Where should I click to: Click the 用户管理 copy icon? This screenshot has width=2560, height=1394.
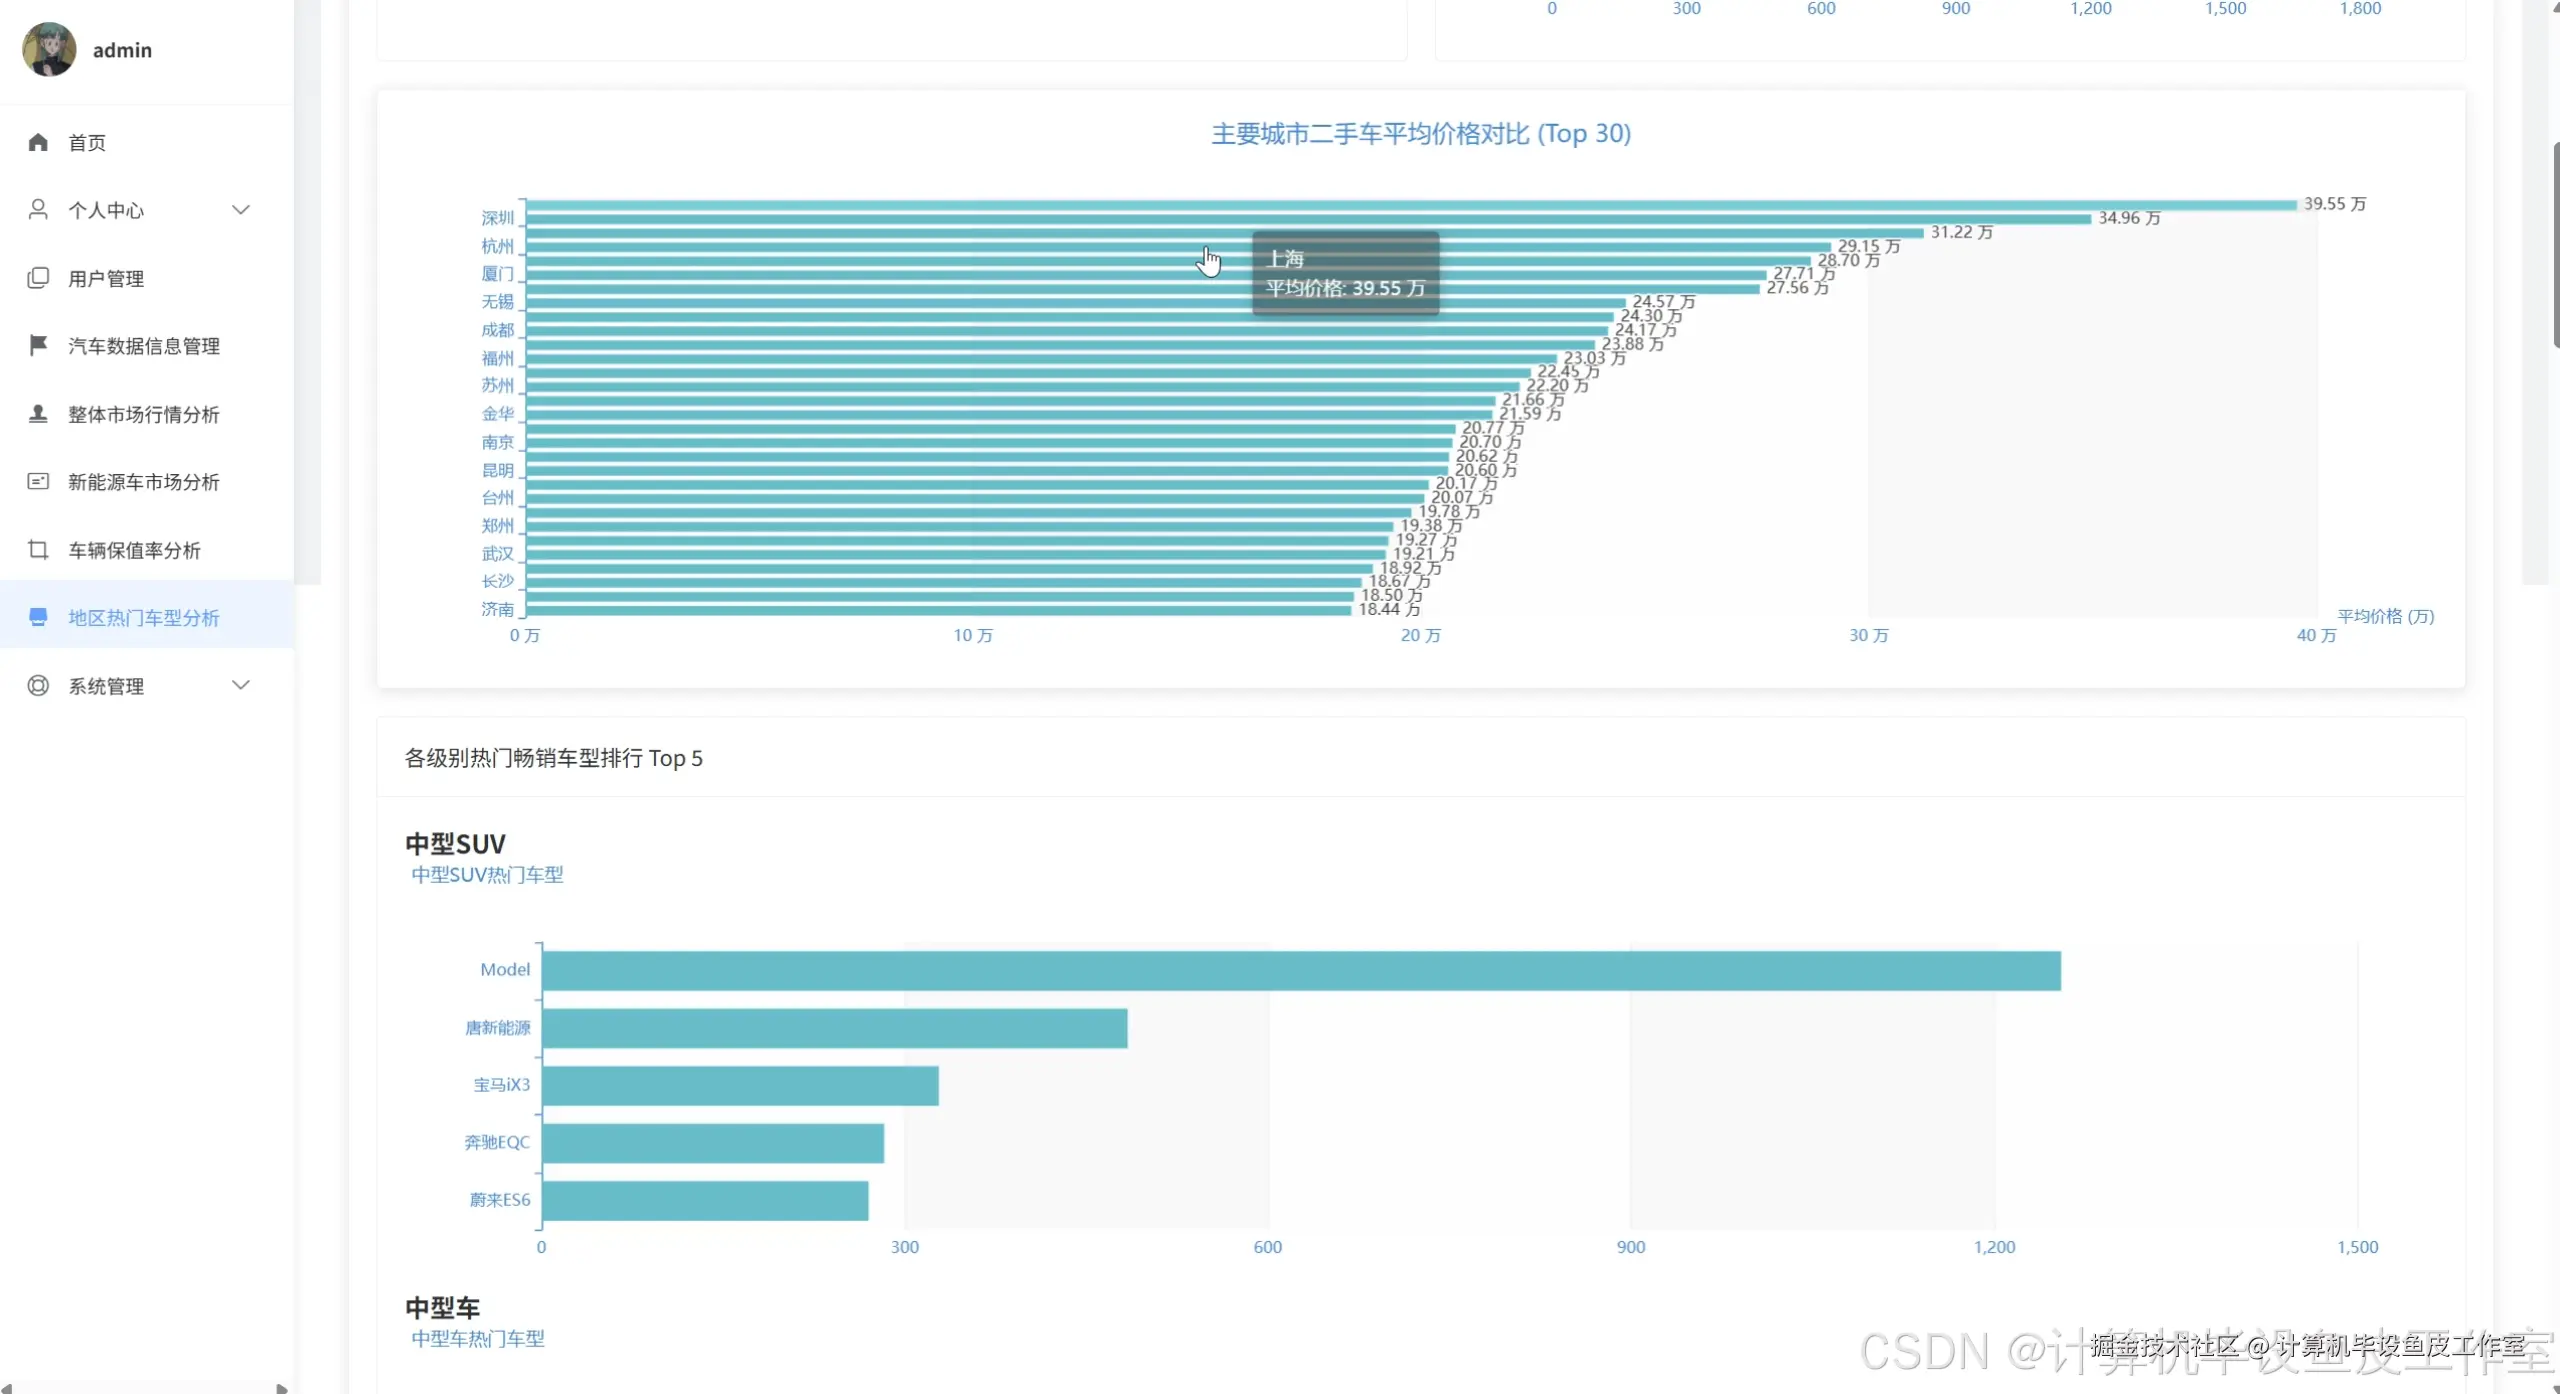point(38,278)
